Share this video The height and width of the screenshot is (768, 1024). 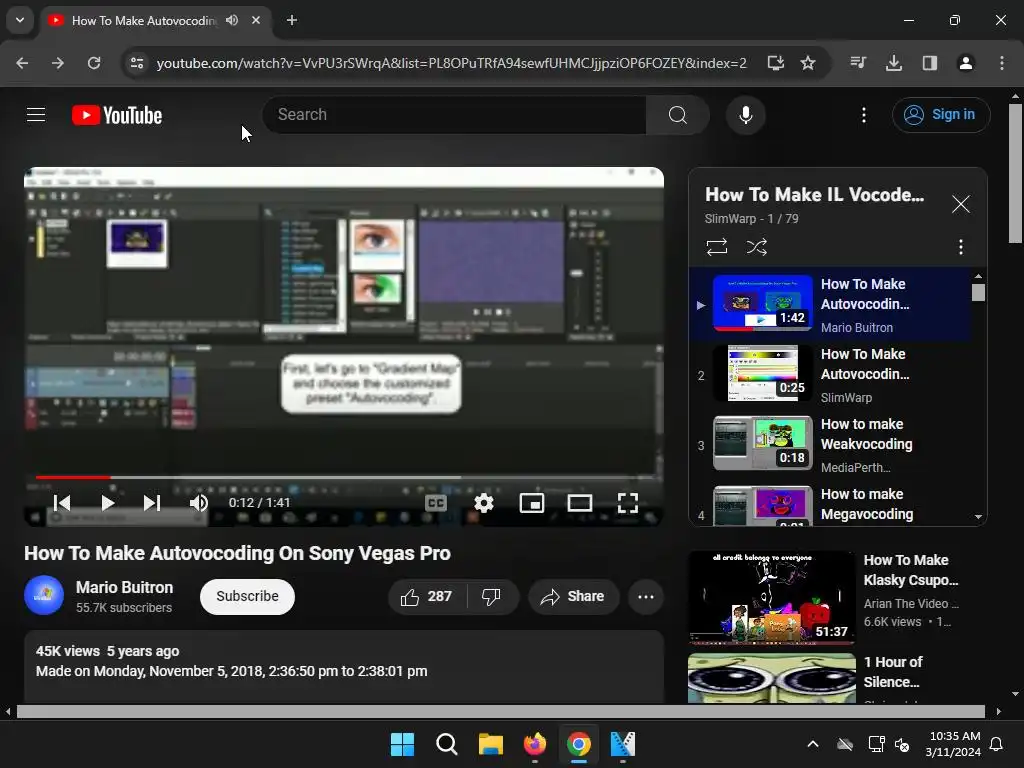(573, 596)
